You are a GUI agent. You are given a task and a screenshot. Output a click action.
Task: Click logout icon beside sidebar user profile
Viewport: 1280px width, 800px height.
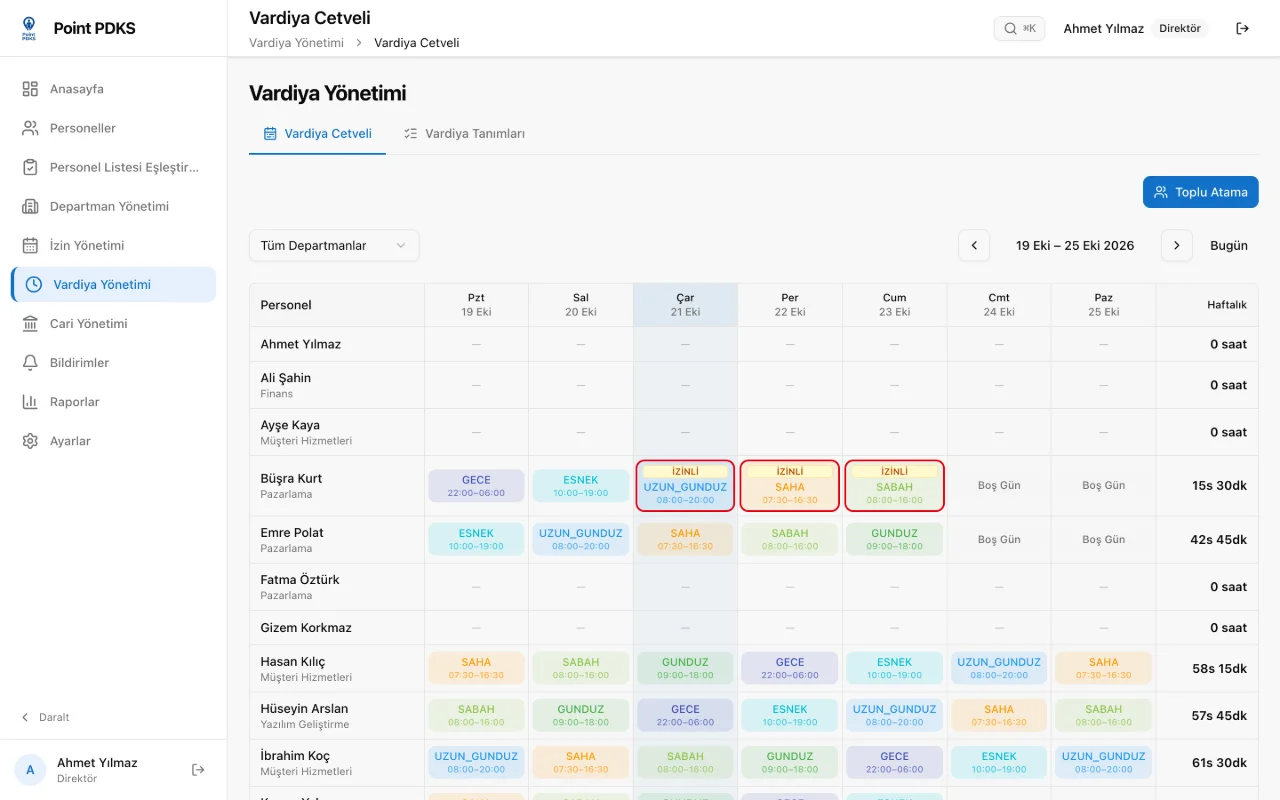pyautogui.click(x=198, y=769)
